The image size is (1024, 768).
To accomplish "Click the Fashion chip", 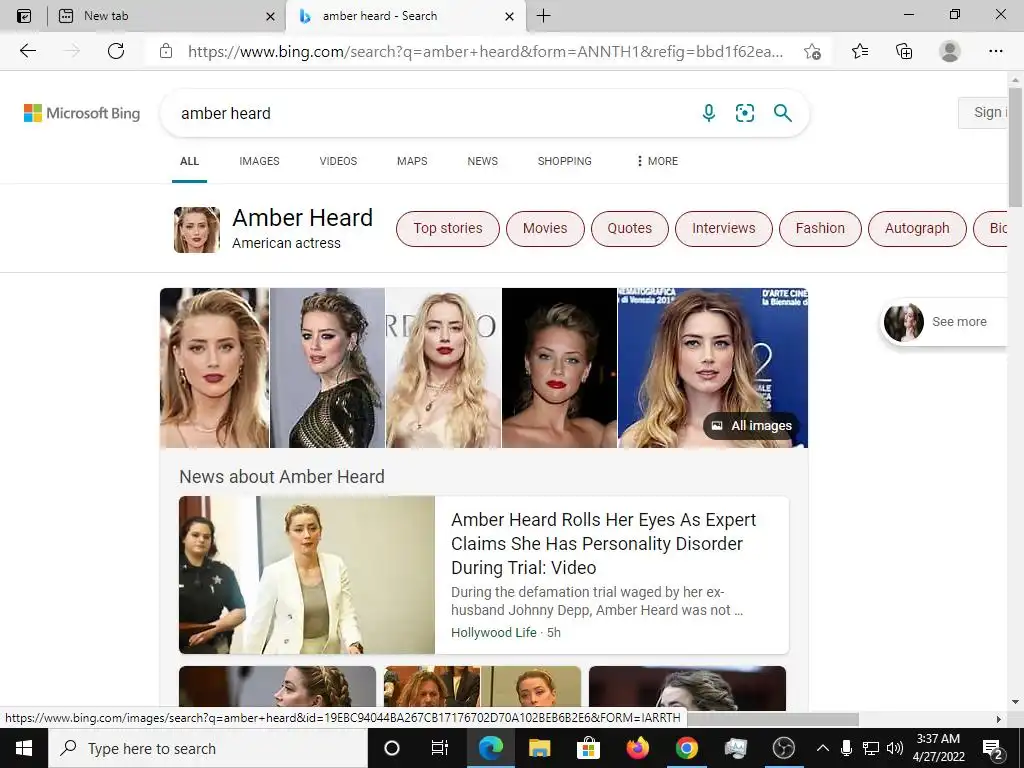I will tap(820, 229).
